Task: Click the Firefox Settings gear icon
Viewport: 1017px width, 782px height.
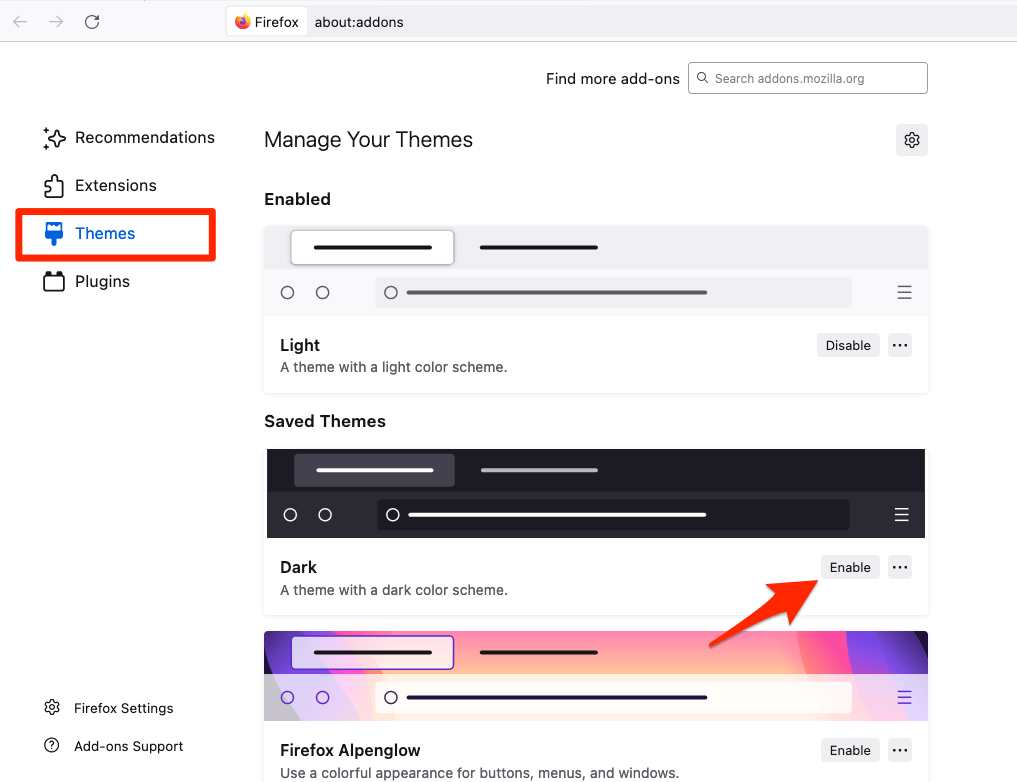Action: pos(52,708)
